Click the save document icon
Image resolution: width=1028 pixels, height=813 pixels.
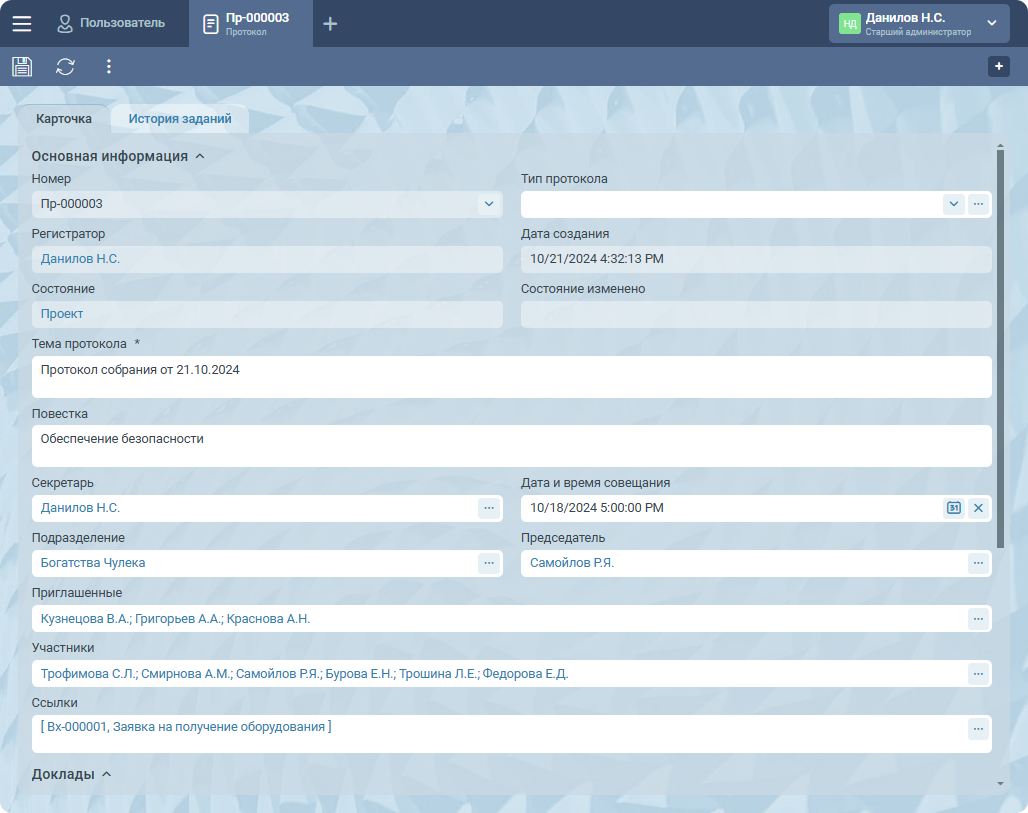point(22,66)
